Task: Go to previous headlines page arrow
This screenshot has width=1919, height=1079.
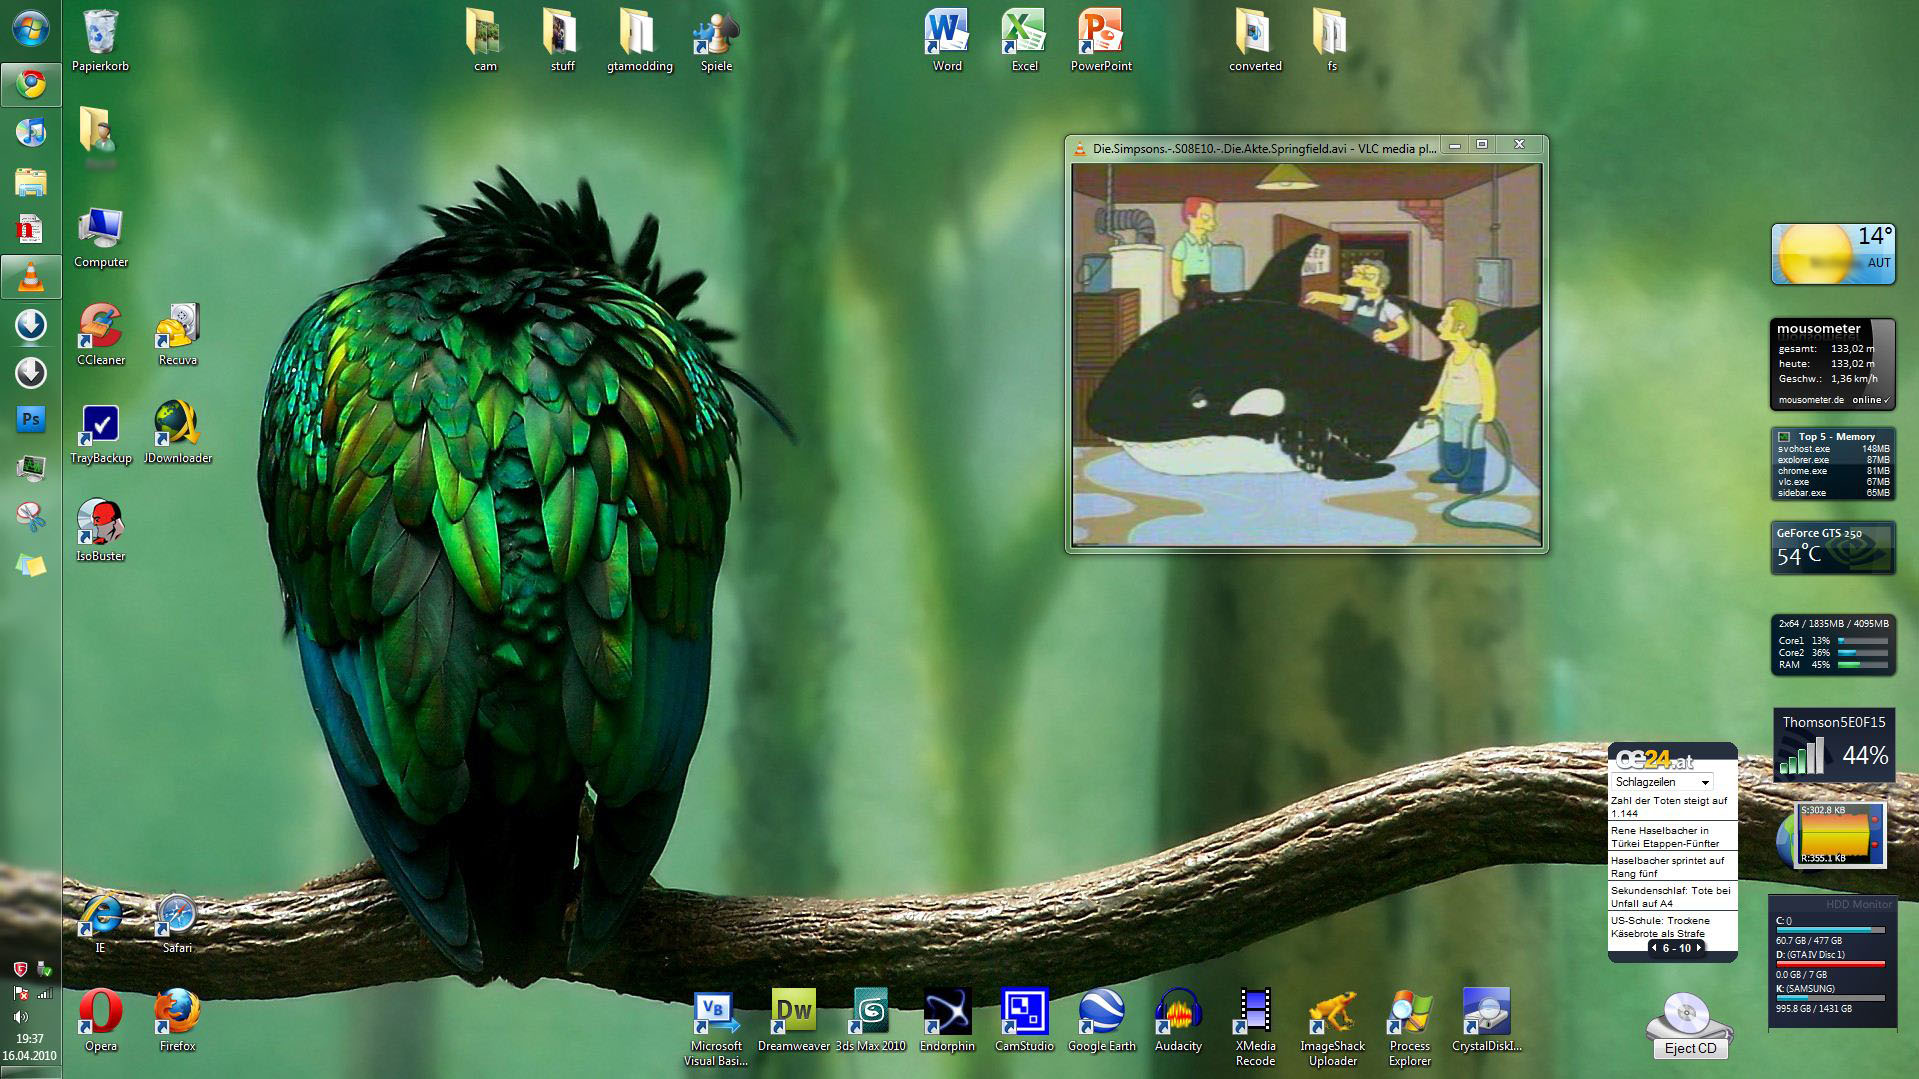Action: (x=1654, y=947)
